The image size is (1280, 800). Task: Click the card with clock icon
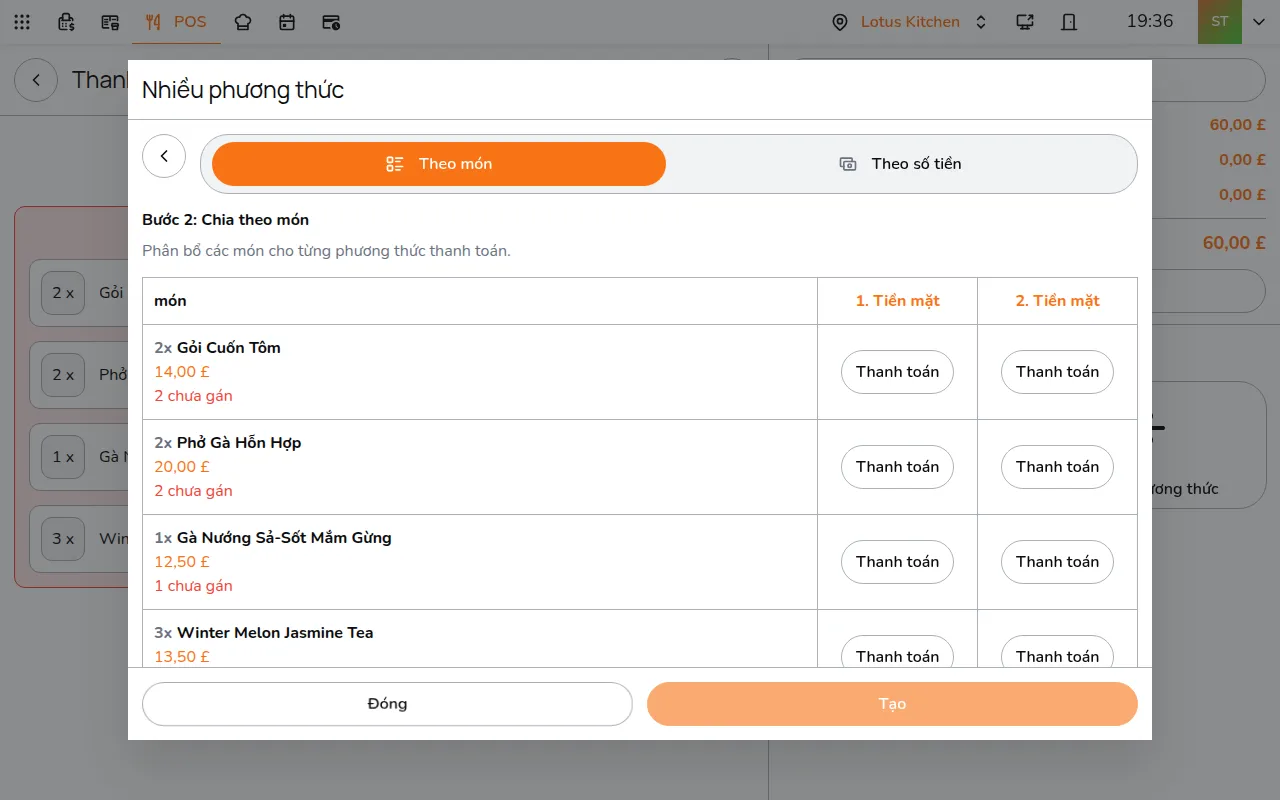[x=331, y=22]
